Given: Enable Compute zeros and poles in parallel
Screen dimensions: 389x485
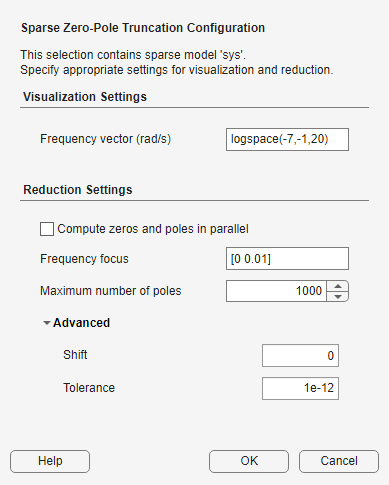Looking at the screenshot, I should (x=47, y=229).
